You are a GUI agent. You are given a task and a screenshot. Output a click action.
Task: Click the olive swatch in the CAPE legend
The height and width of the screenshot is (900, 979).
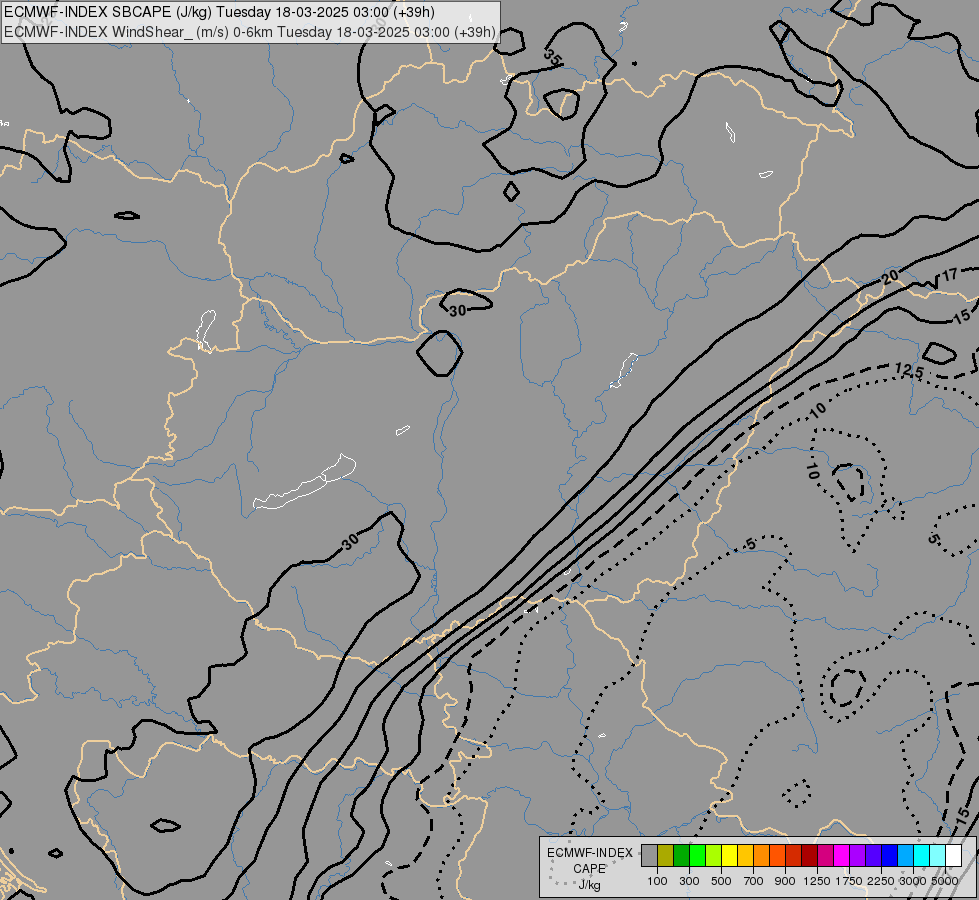pyautogui.click(x=666, y=855)
